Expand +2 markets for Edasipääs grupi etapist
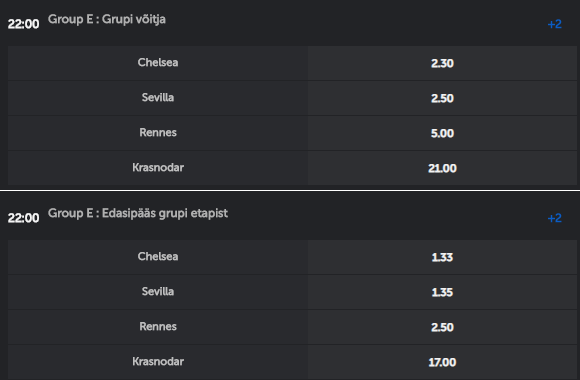Screen dimensions: 580x380 pos(554,218)
